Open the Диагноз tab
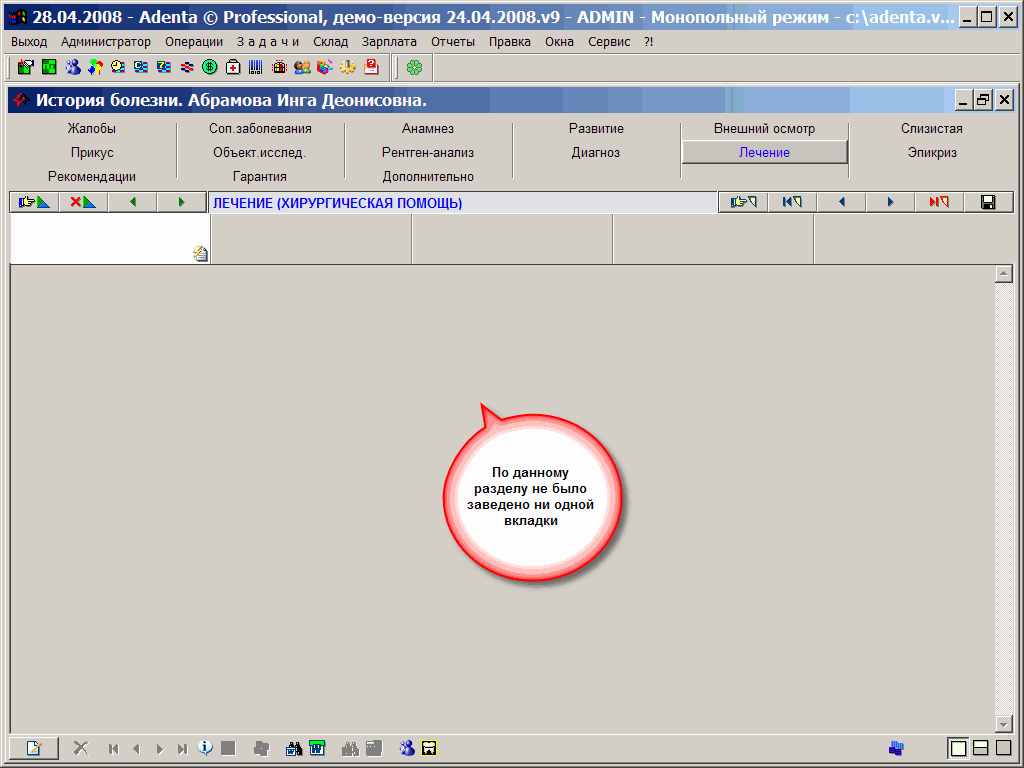The width and height of the screenshot is (1024, 768). coord(596,153)
